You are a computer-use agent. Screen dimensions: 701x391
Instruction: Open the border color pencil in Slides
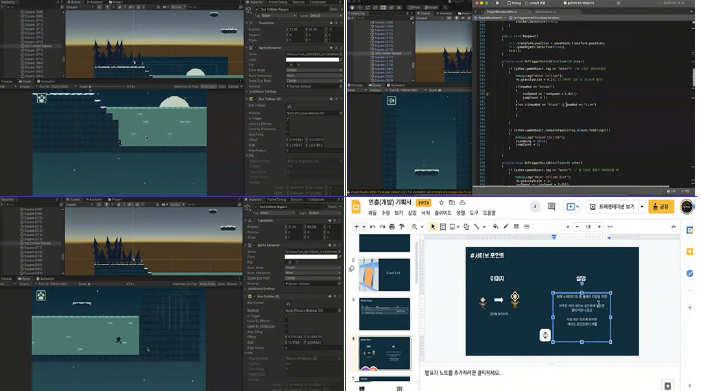tap(506, 227)
